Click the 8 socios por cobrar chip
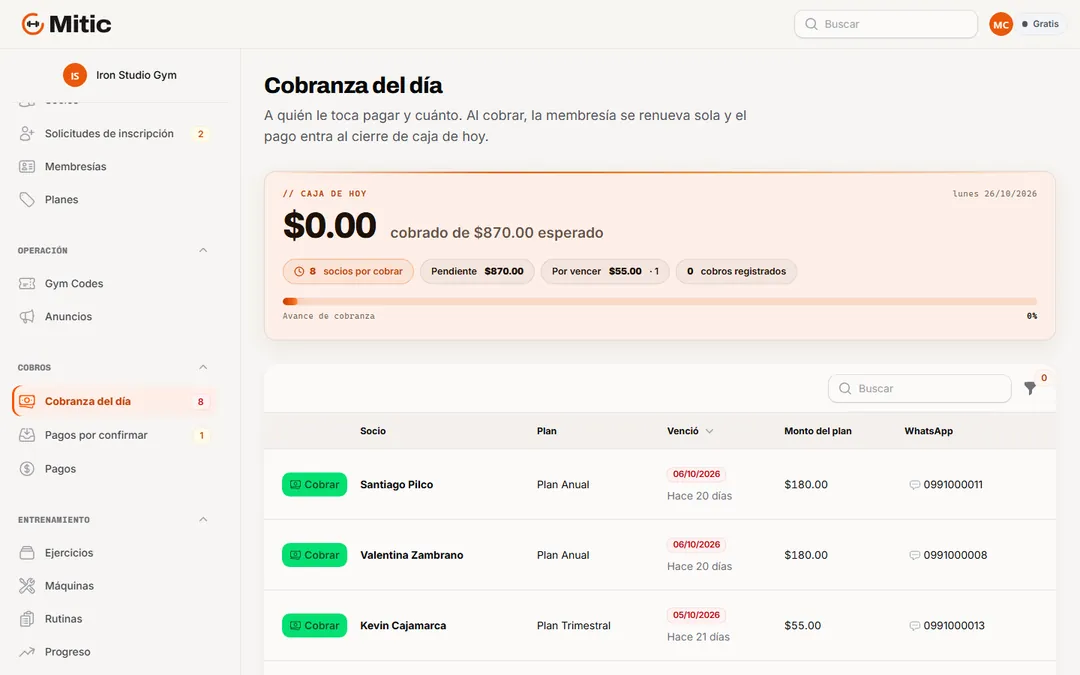 tap(348, 271)
